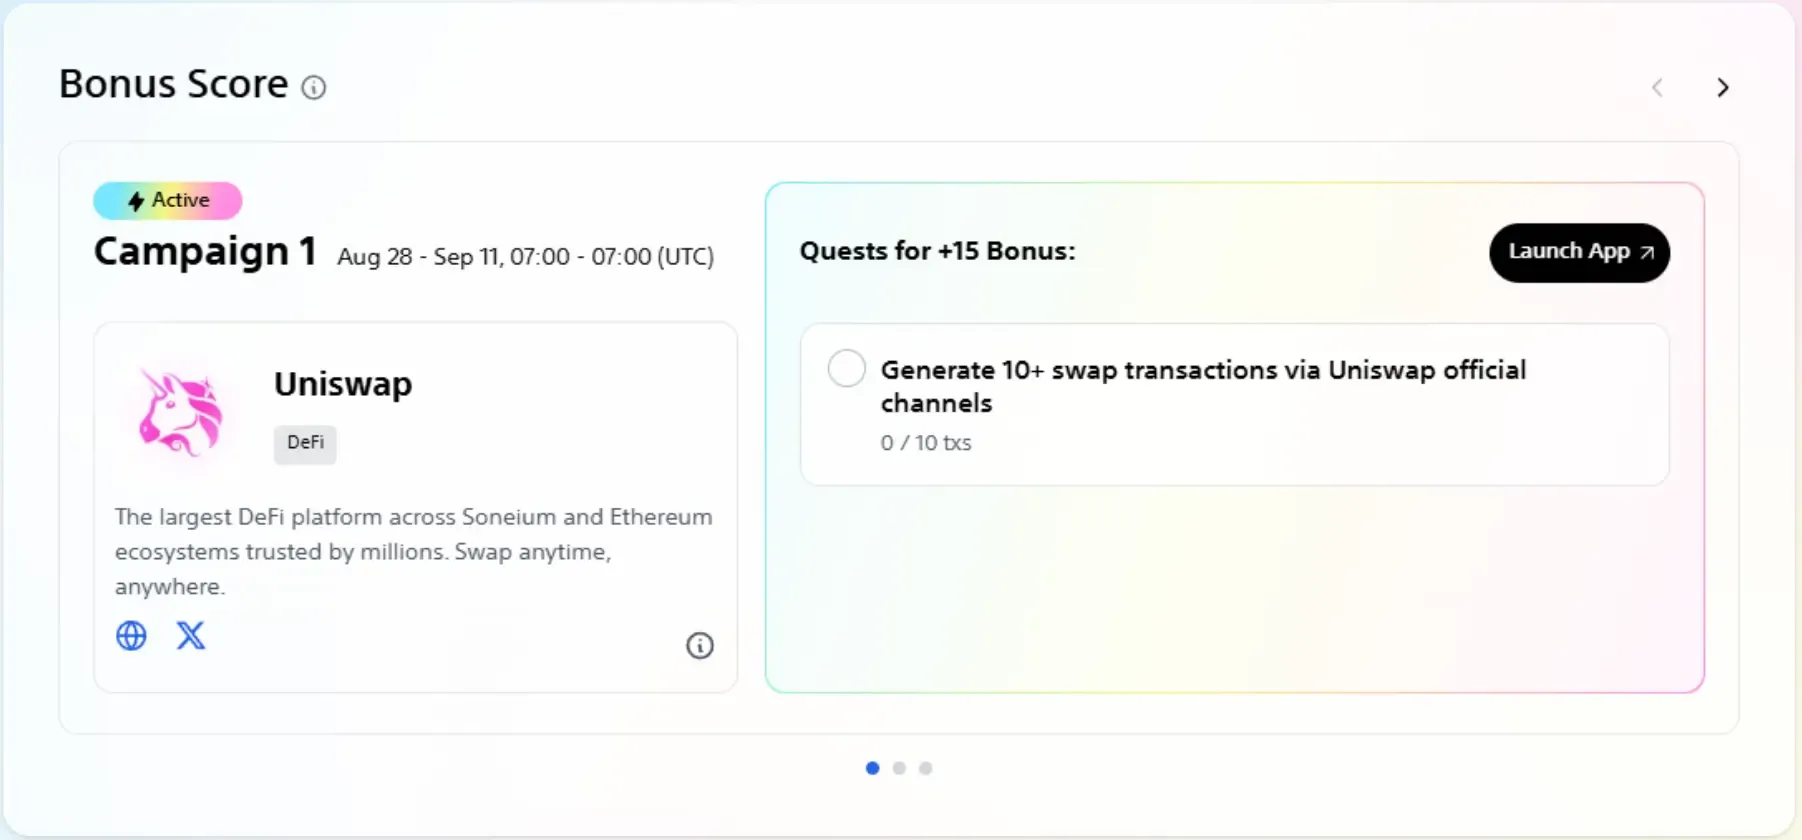Toggle the Active campaign status badge

(x=167, y=201)
